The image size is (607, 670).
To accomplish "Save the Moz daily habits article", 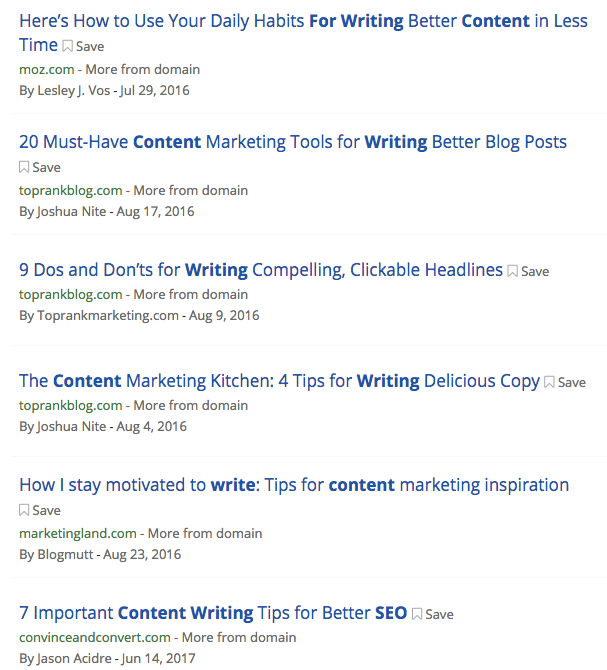I will tap(83, 46).
